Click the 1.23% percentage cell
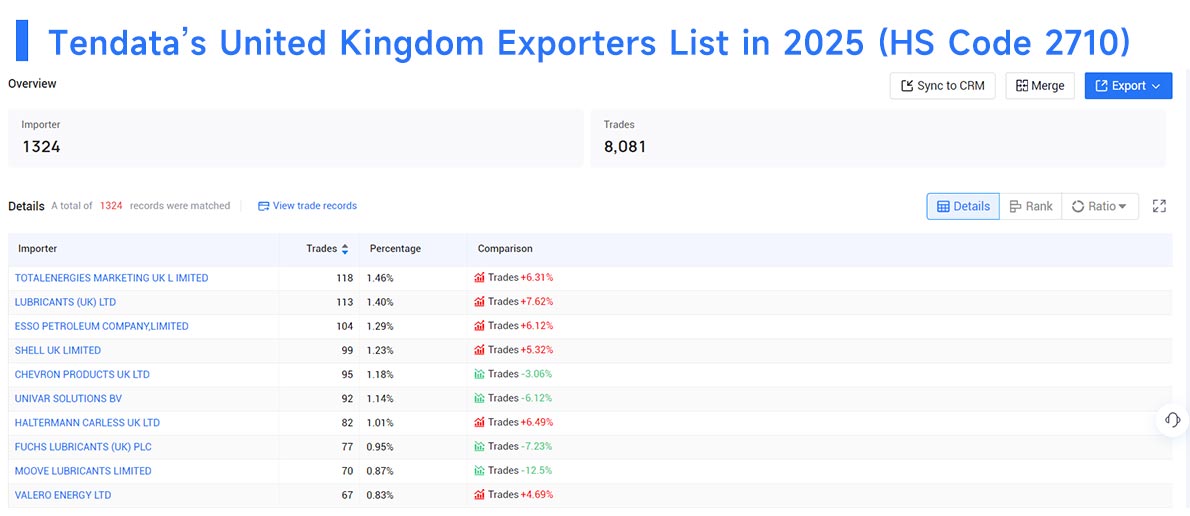1190x516 pixels. point(380,351)
